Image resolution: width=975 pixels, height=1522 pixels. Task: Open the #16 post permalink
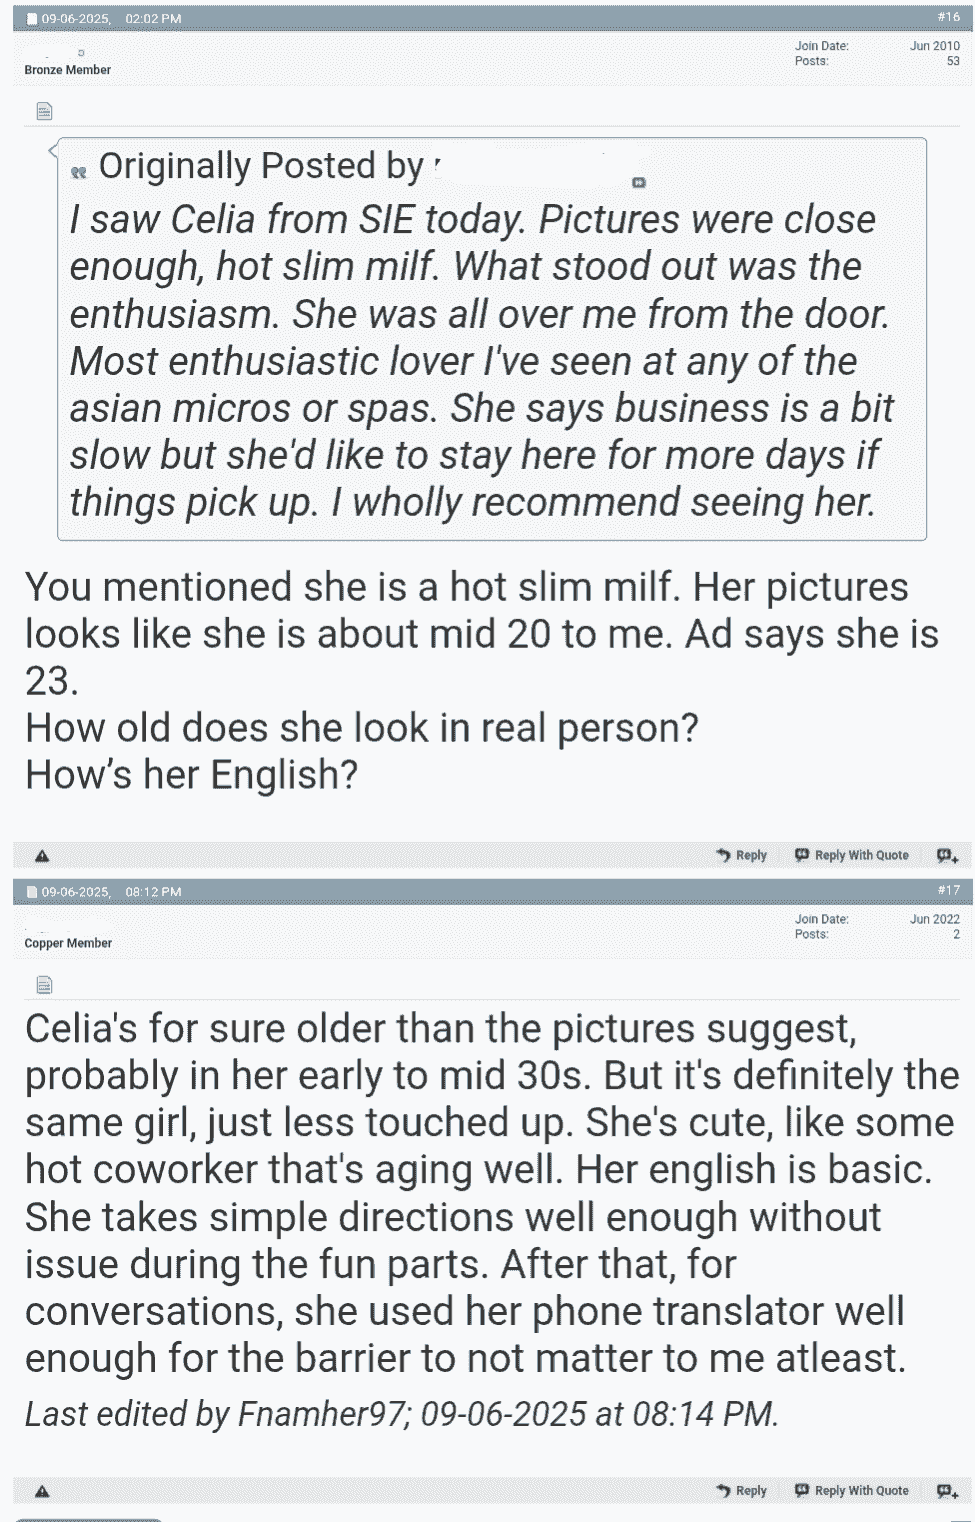click(x=949, y=17)
